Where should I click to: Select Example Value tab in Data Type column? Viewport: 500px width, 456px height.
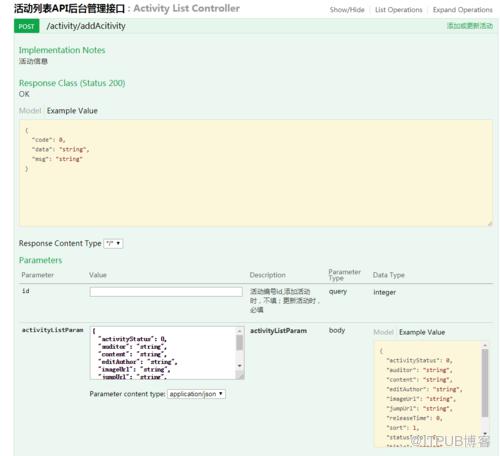click(x=422, y=332)
